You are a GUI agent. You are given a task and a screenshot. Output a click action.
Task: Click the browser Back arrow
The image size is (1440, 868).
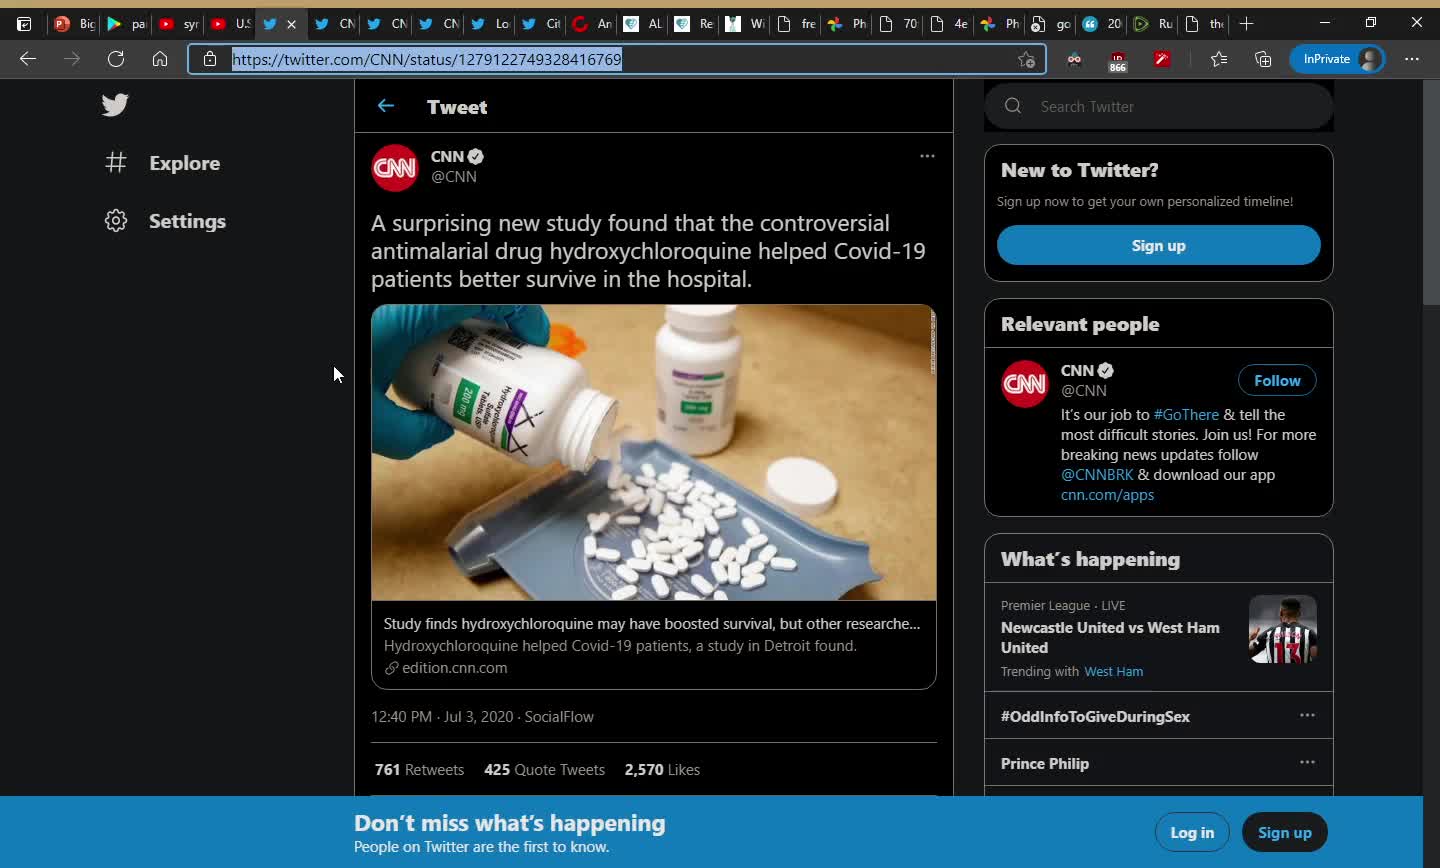28,59
